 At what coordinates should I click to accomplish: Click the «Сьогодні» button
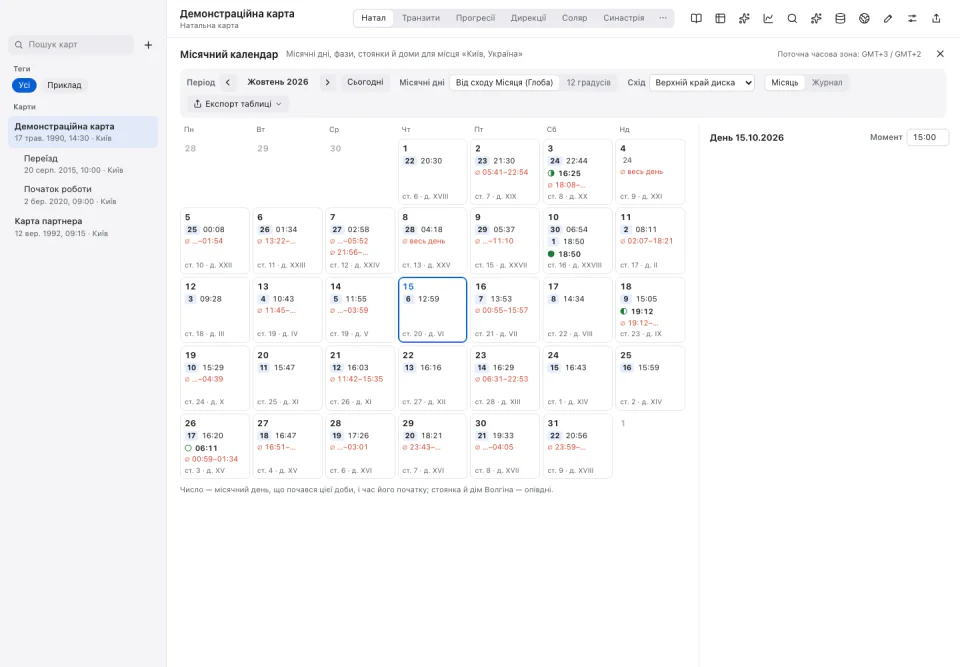(366, 82)
